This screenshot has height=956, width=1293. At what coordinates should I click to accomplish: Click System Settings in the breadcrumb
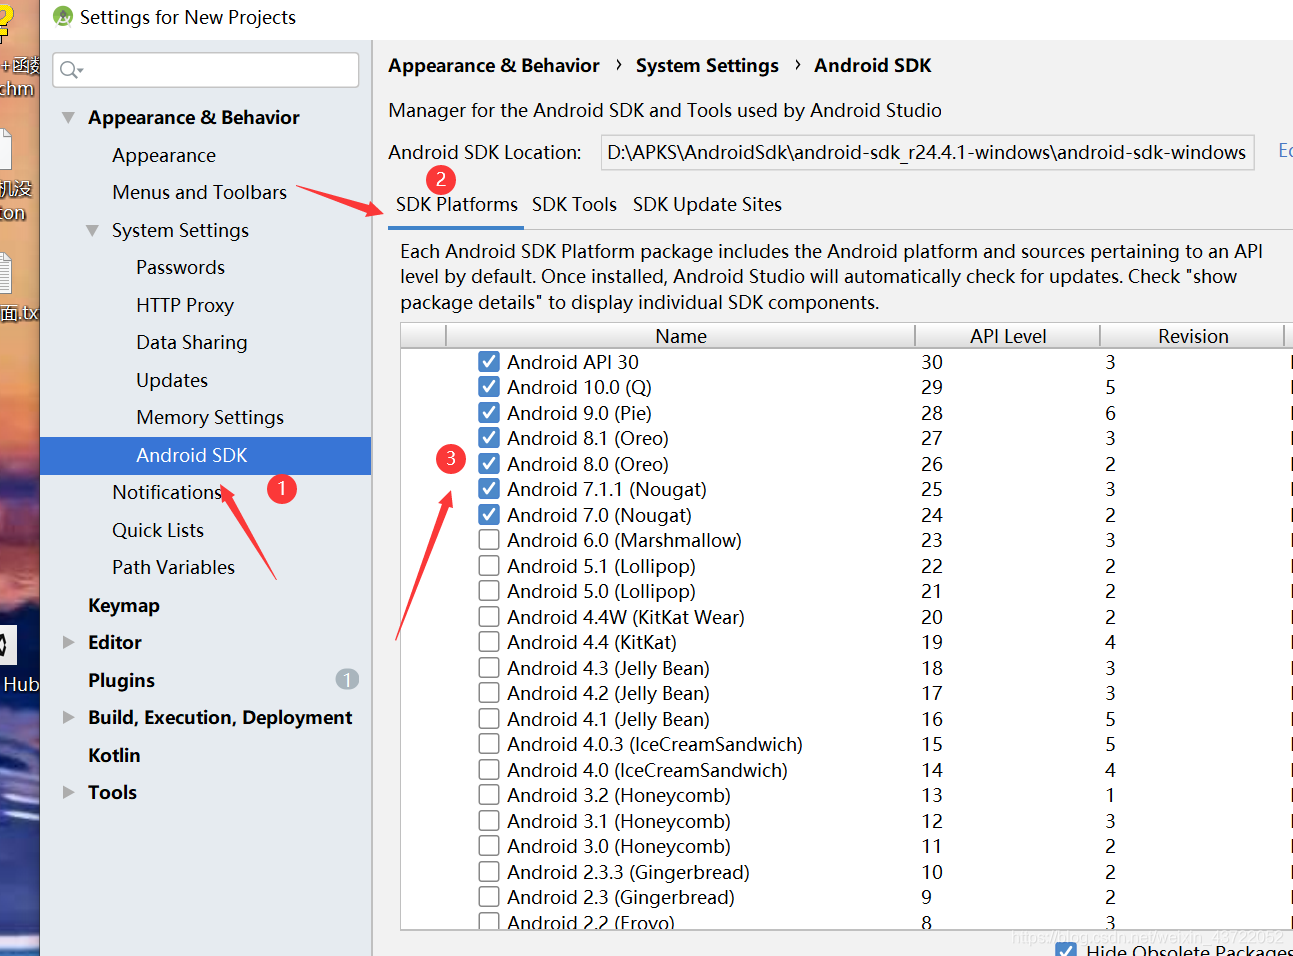(x=707, y=65)
